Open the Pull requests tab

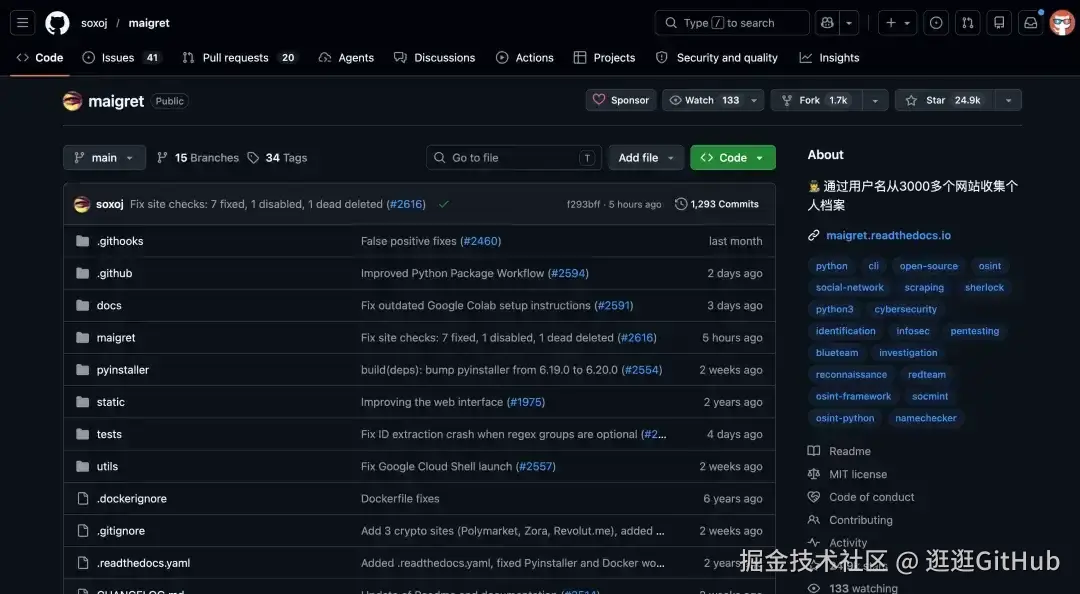coord(238,58)
